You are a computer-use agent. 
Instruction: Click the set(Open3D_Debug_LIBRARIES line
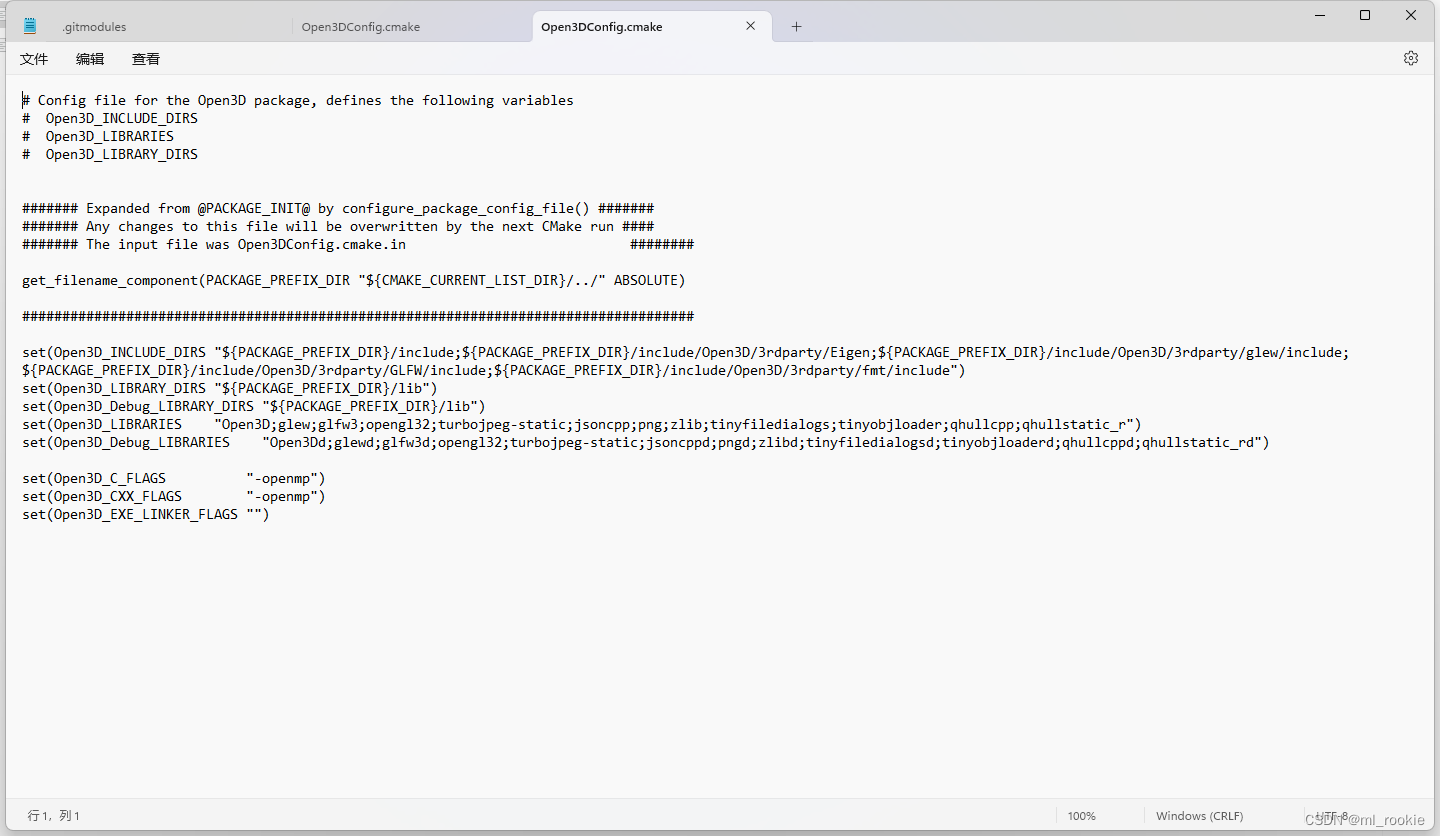click(646, 442)
